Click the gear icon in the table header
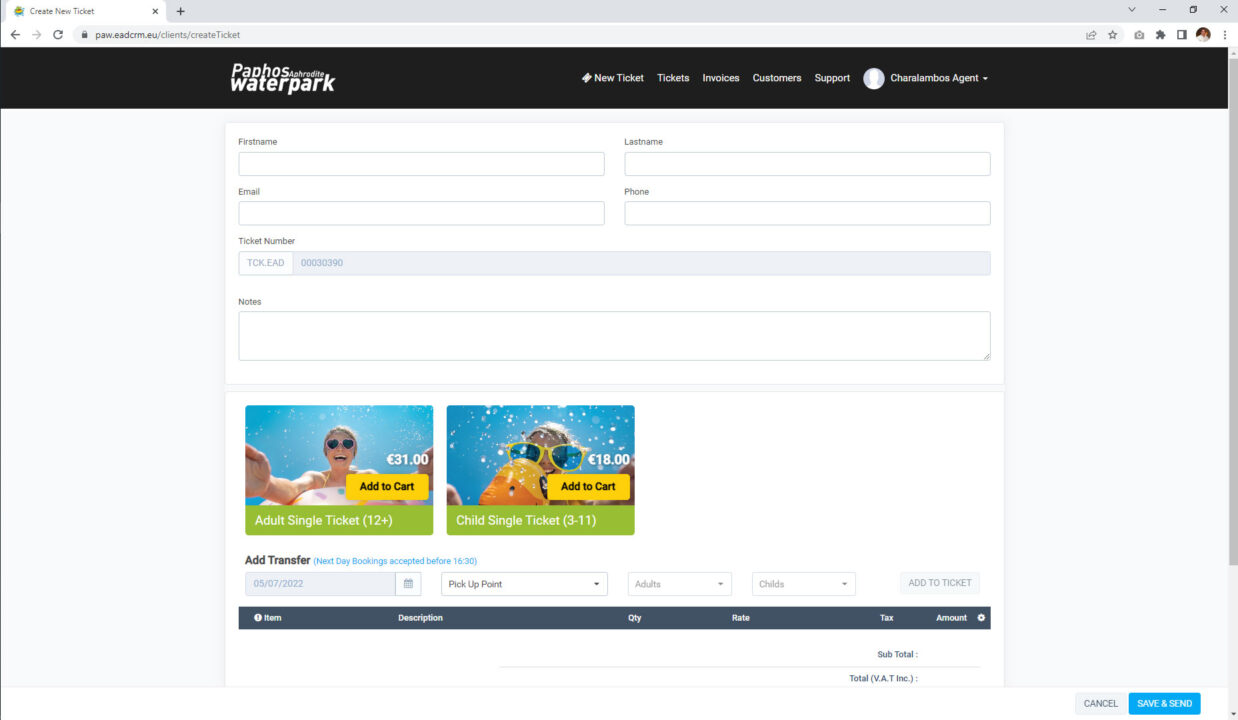1238x720 pixels. click(x=981, y=618)
